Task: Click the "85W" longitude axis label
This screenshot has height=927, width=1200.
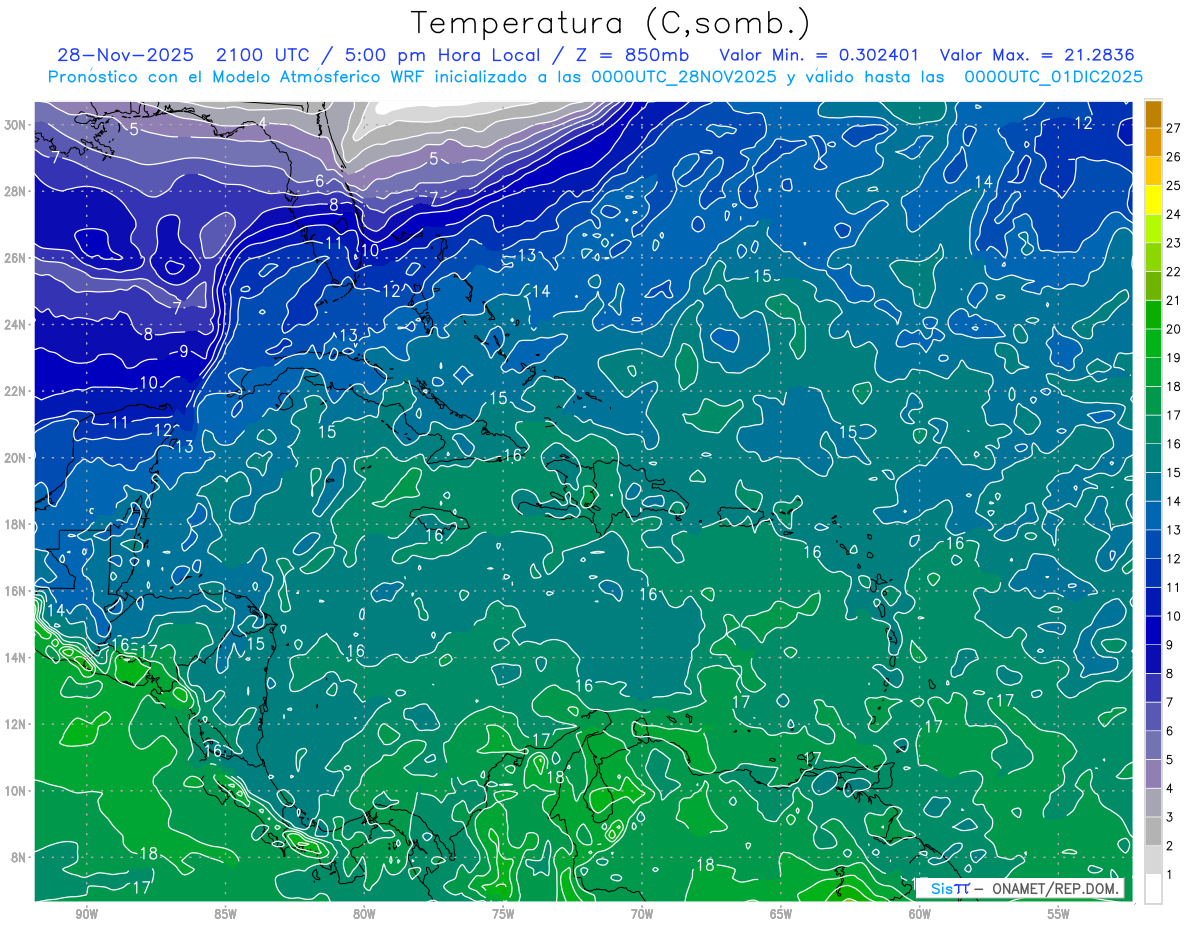Action: [x=225, y=915]
